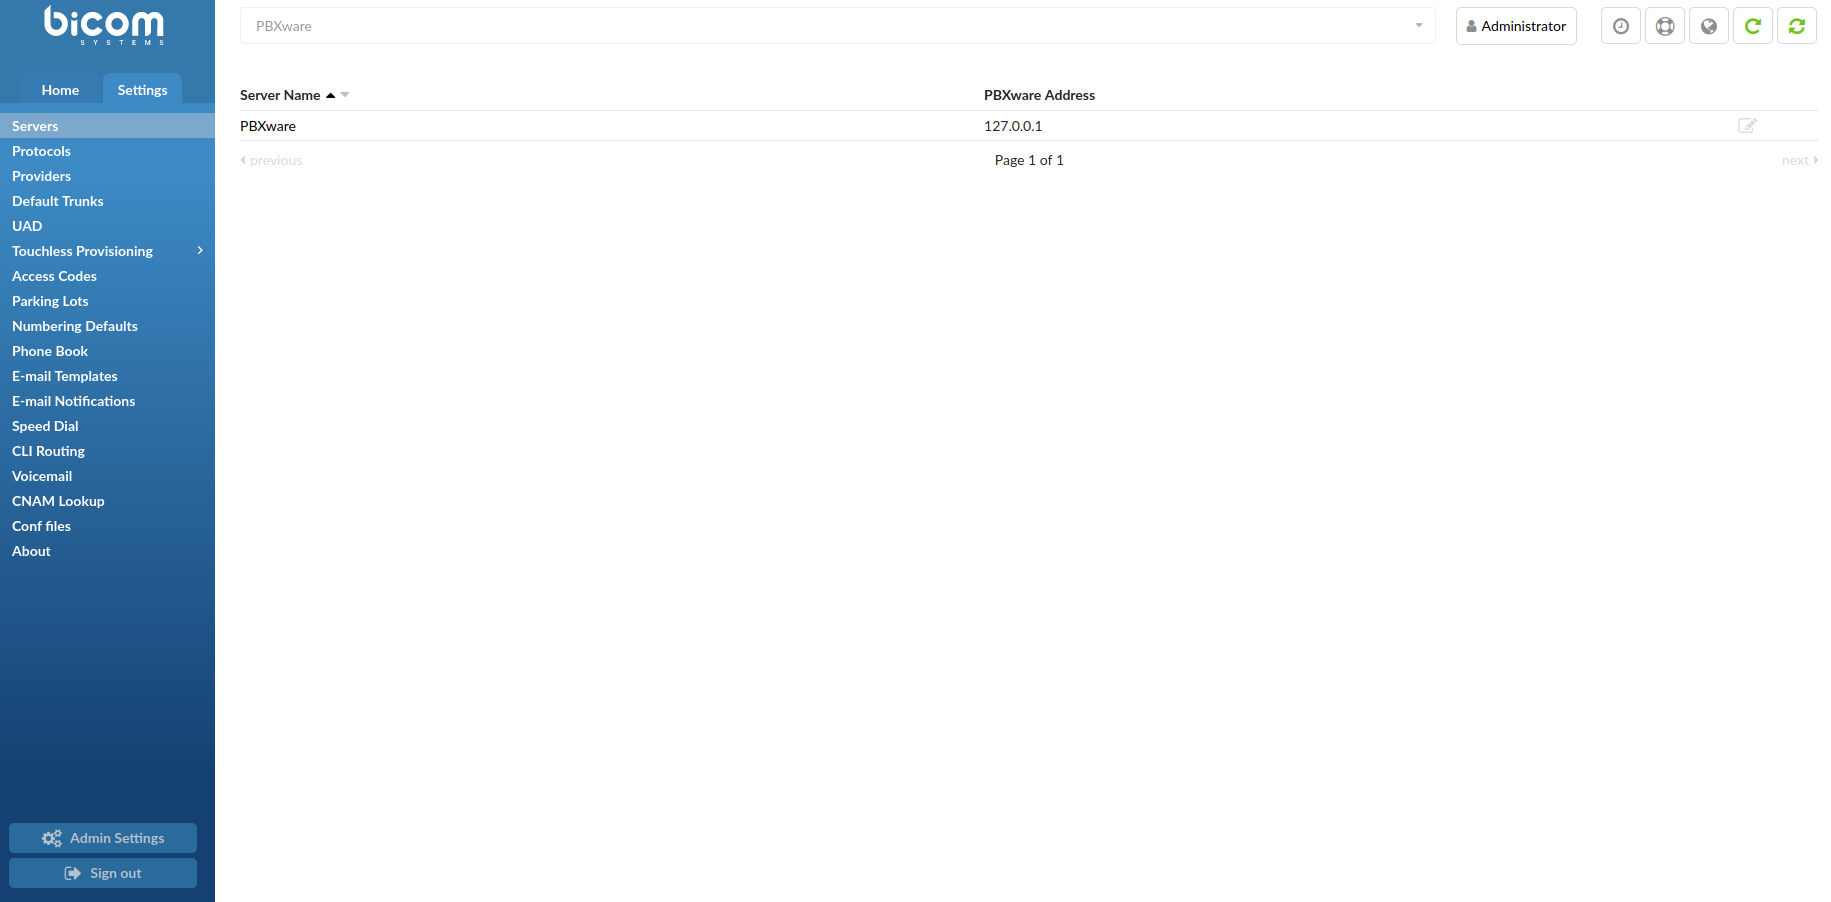
Task: Click the globe icon in top toolbar
Action: pos(1709,26)
